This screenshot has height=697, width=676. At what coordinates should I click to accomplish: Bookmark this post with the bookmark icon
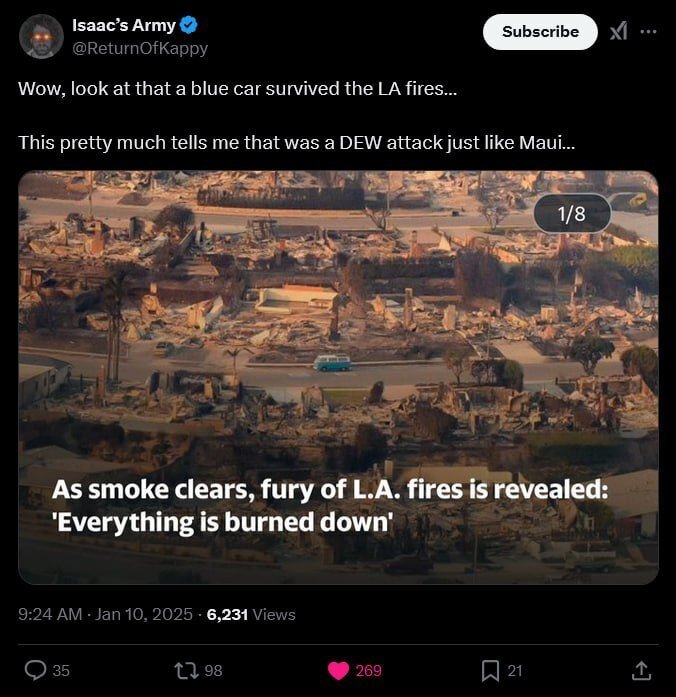pyautogui.click(x=490, y=670)
